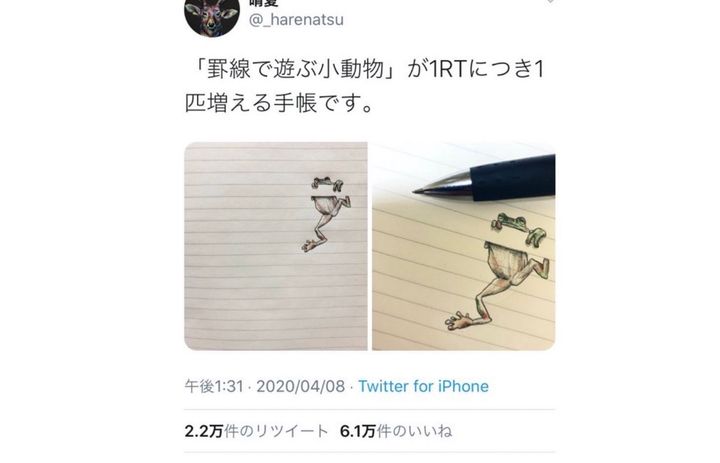Click the green frog head in right photo
720x463 pixels.
(511, 223)
